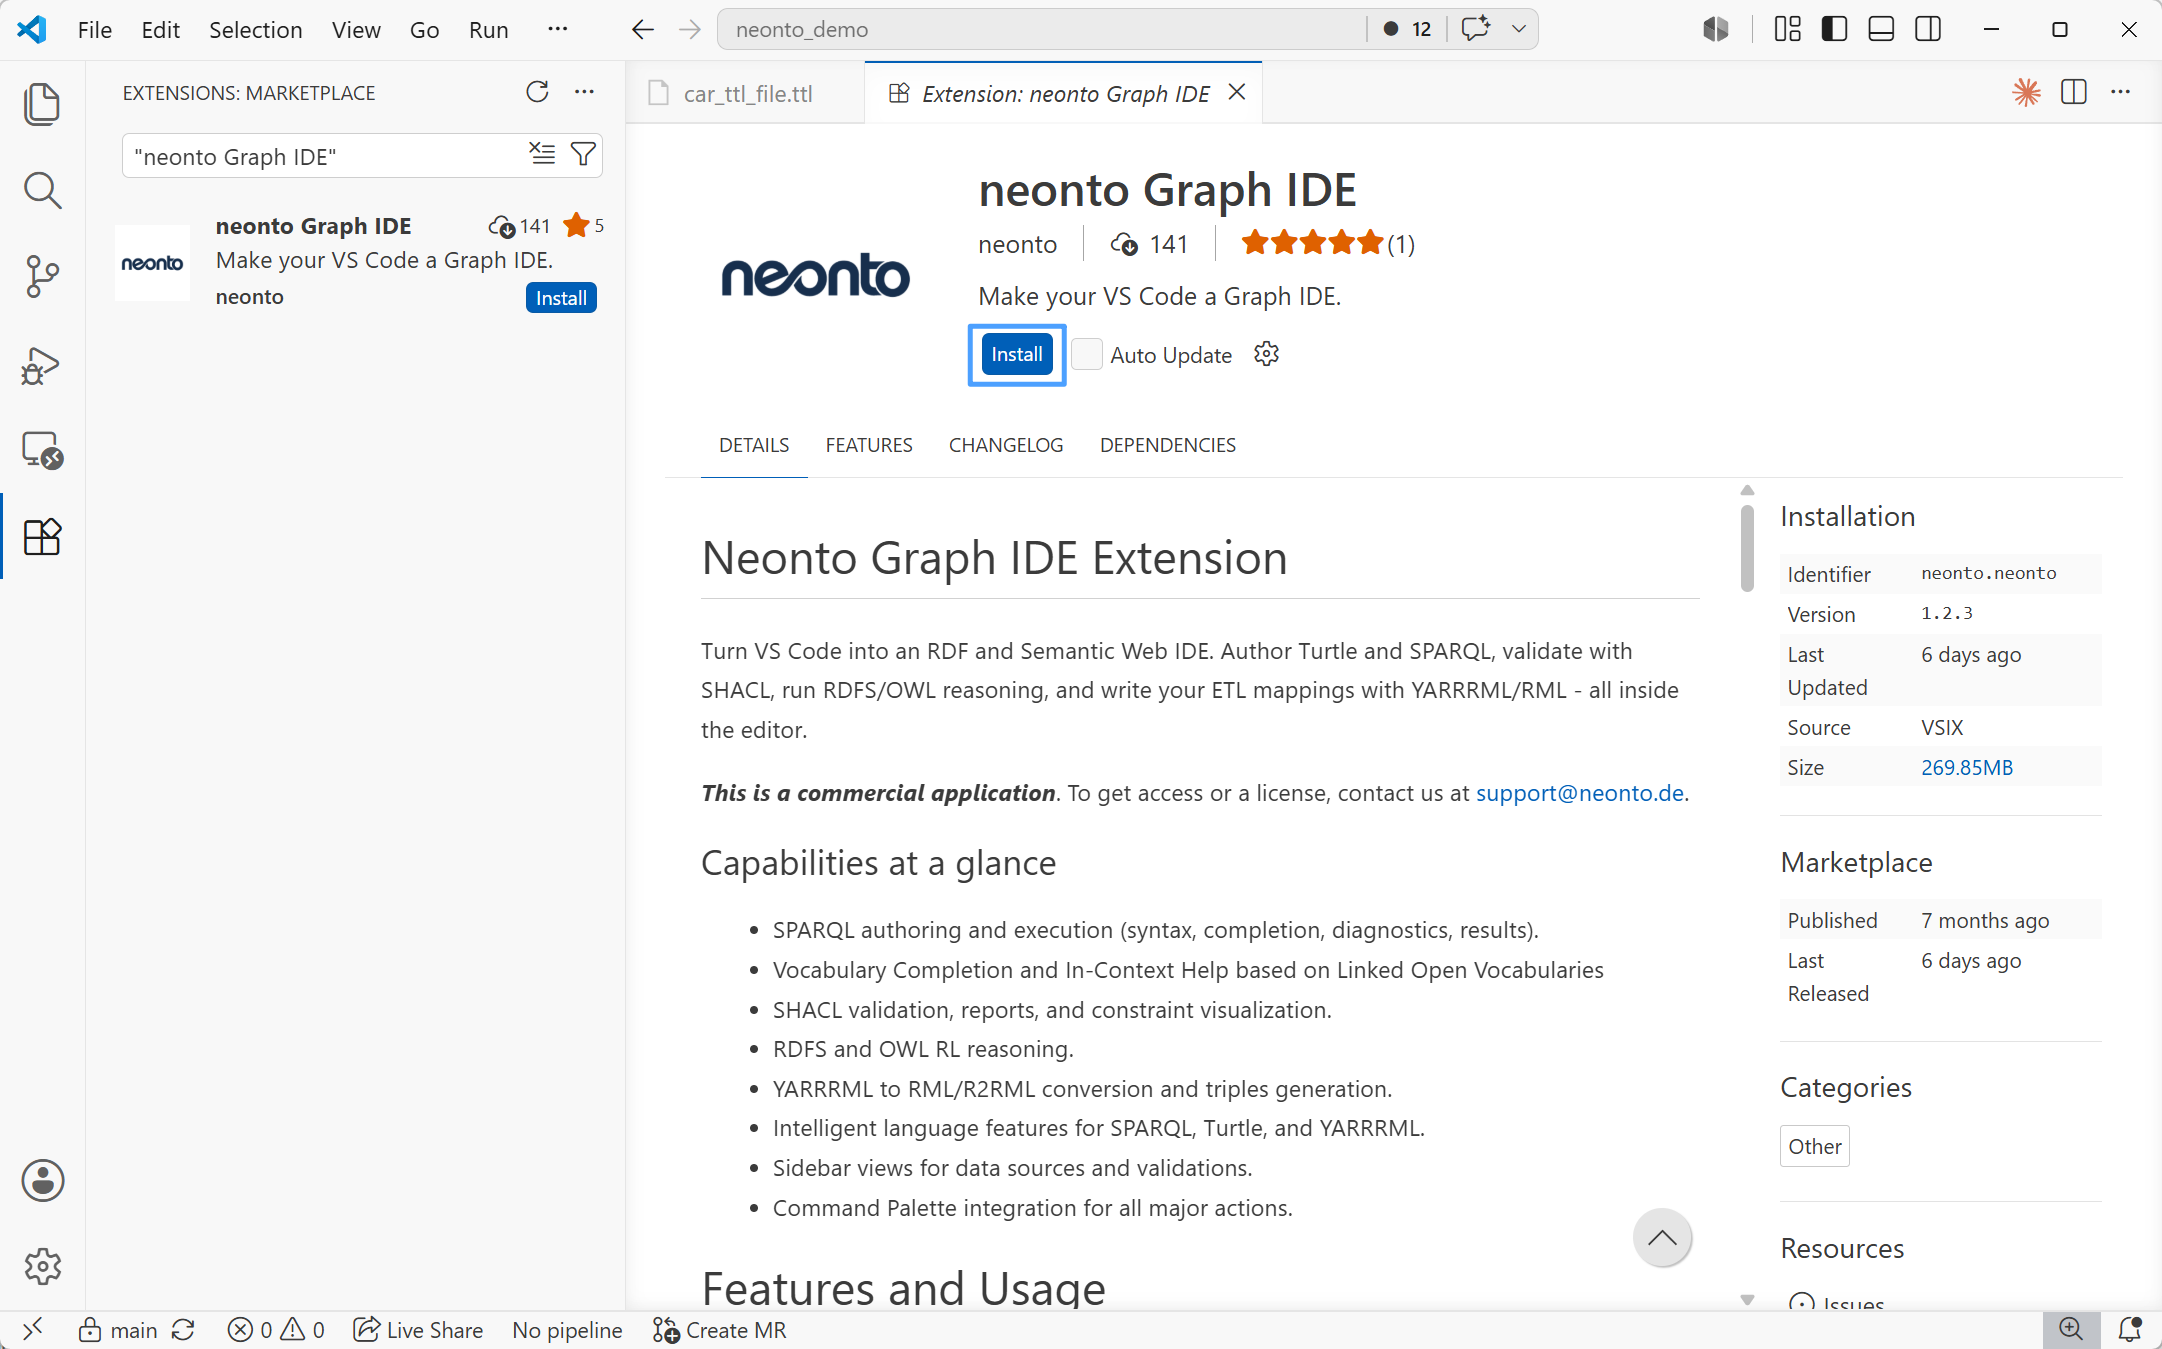Screen dimensions: 2162x1349
Task: Select the DETAILS tab
Action: pyautogui.click(x=754, y=445)
